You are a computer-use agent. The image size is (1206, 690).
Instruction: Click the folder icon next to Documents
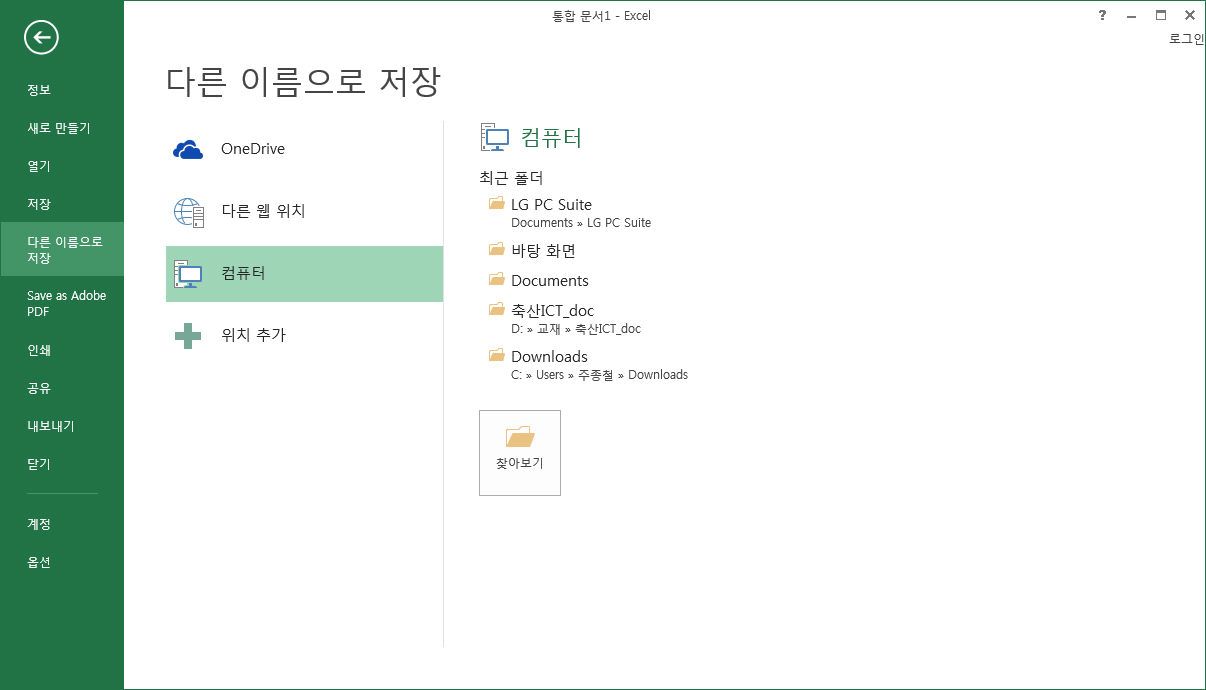496,279
